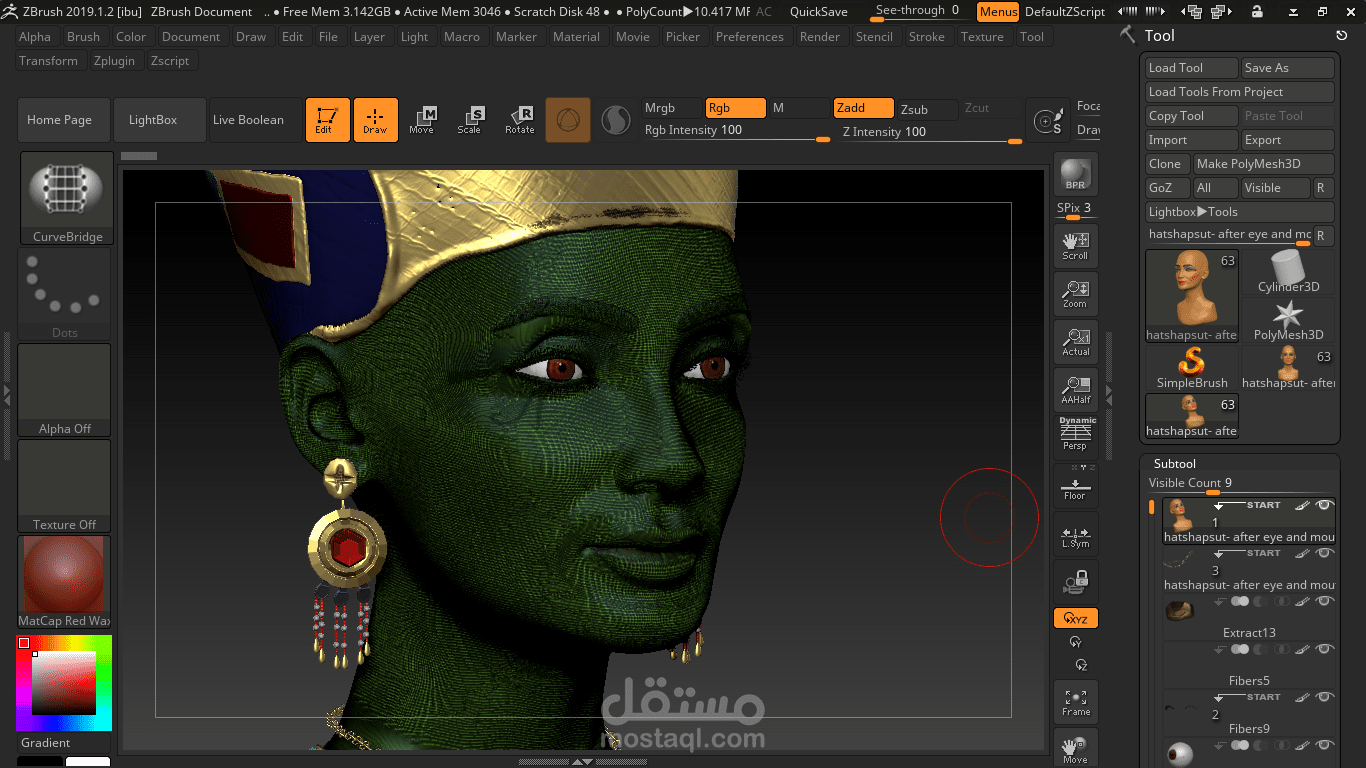Collapse the Subtool section header
This screenshot has width=1366, height=768.
tap(1174, 464)
